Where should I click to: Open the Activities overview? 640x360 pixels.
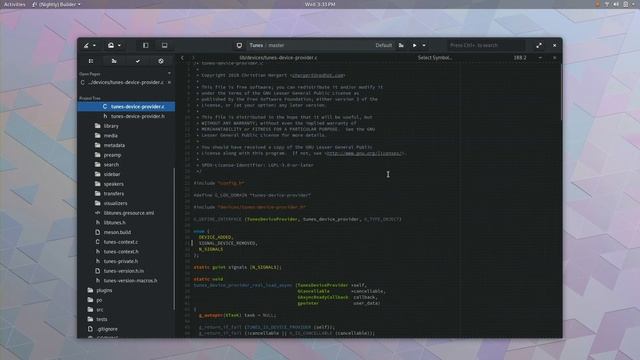point(15,4)
